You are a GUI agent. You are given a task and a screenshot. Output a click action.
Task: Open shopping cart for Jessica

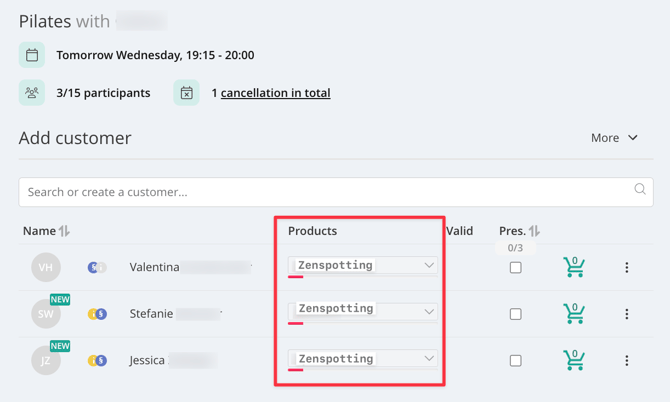tap(573, 360)
